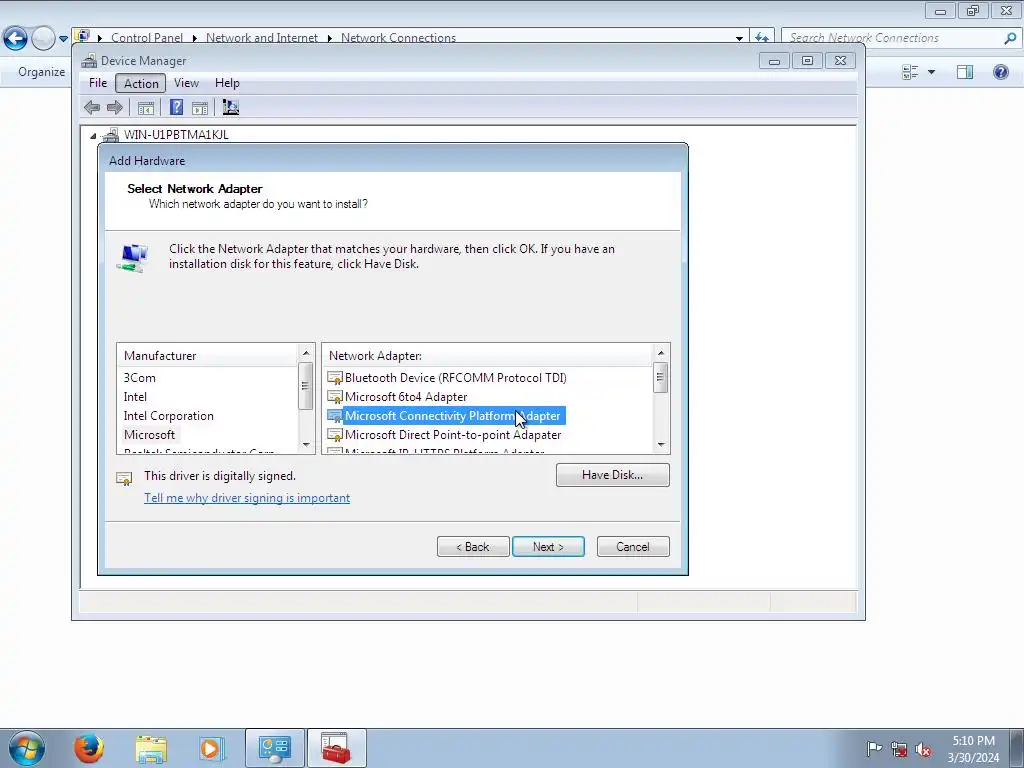
Task: Open Tell me why driver signing is important
Action: click(x=247, y=498)
